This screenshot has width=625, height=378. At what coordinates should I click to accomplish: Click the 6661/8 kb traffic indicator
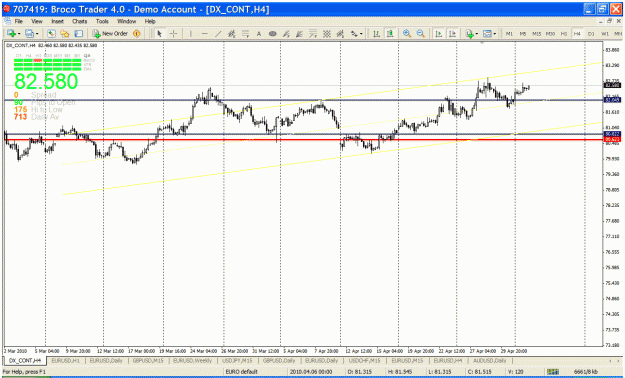click(586, 372)
